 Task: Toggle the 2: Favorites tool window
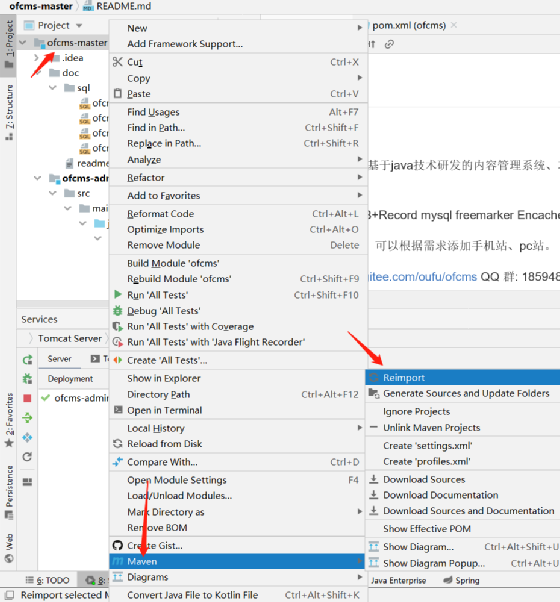click(x=8, y=420)
